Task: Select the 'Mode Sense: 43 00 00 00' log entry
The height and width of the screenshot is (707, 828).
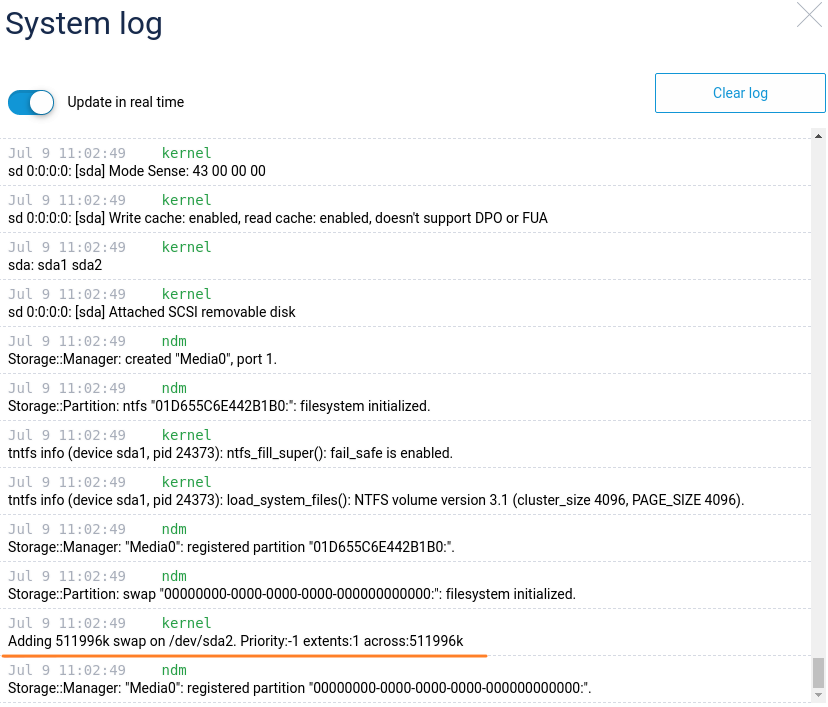Action: click(137, 171)
